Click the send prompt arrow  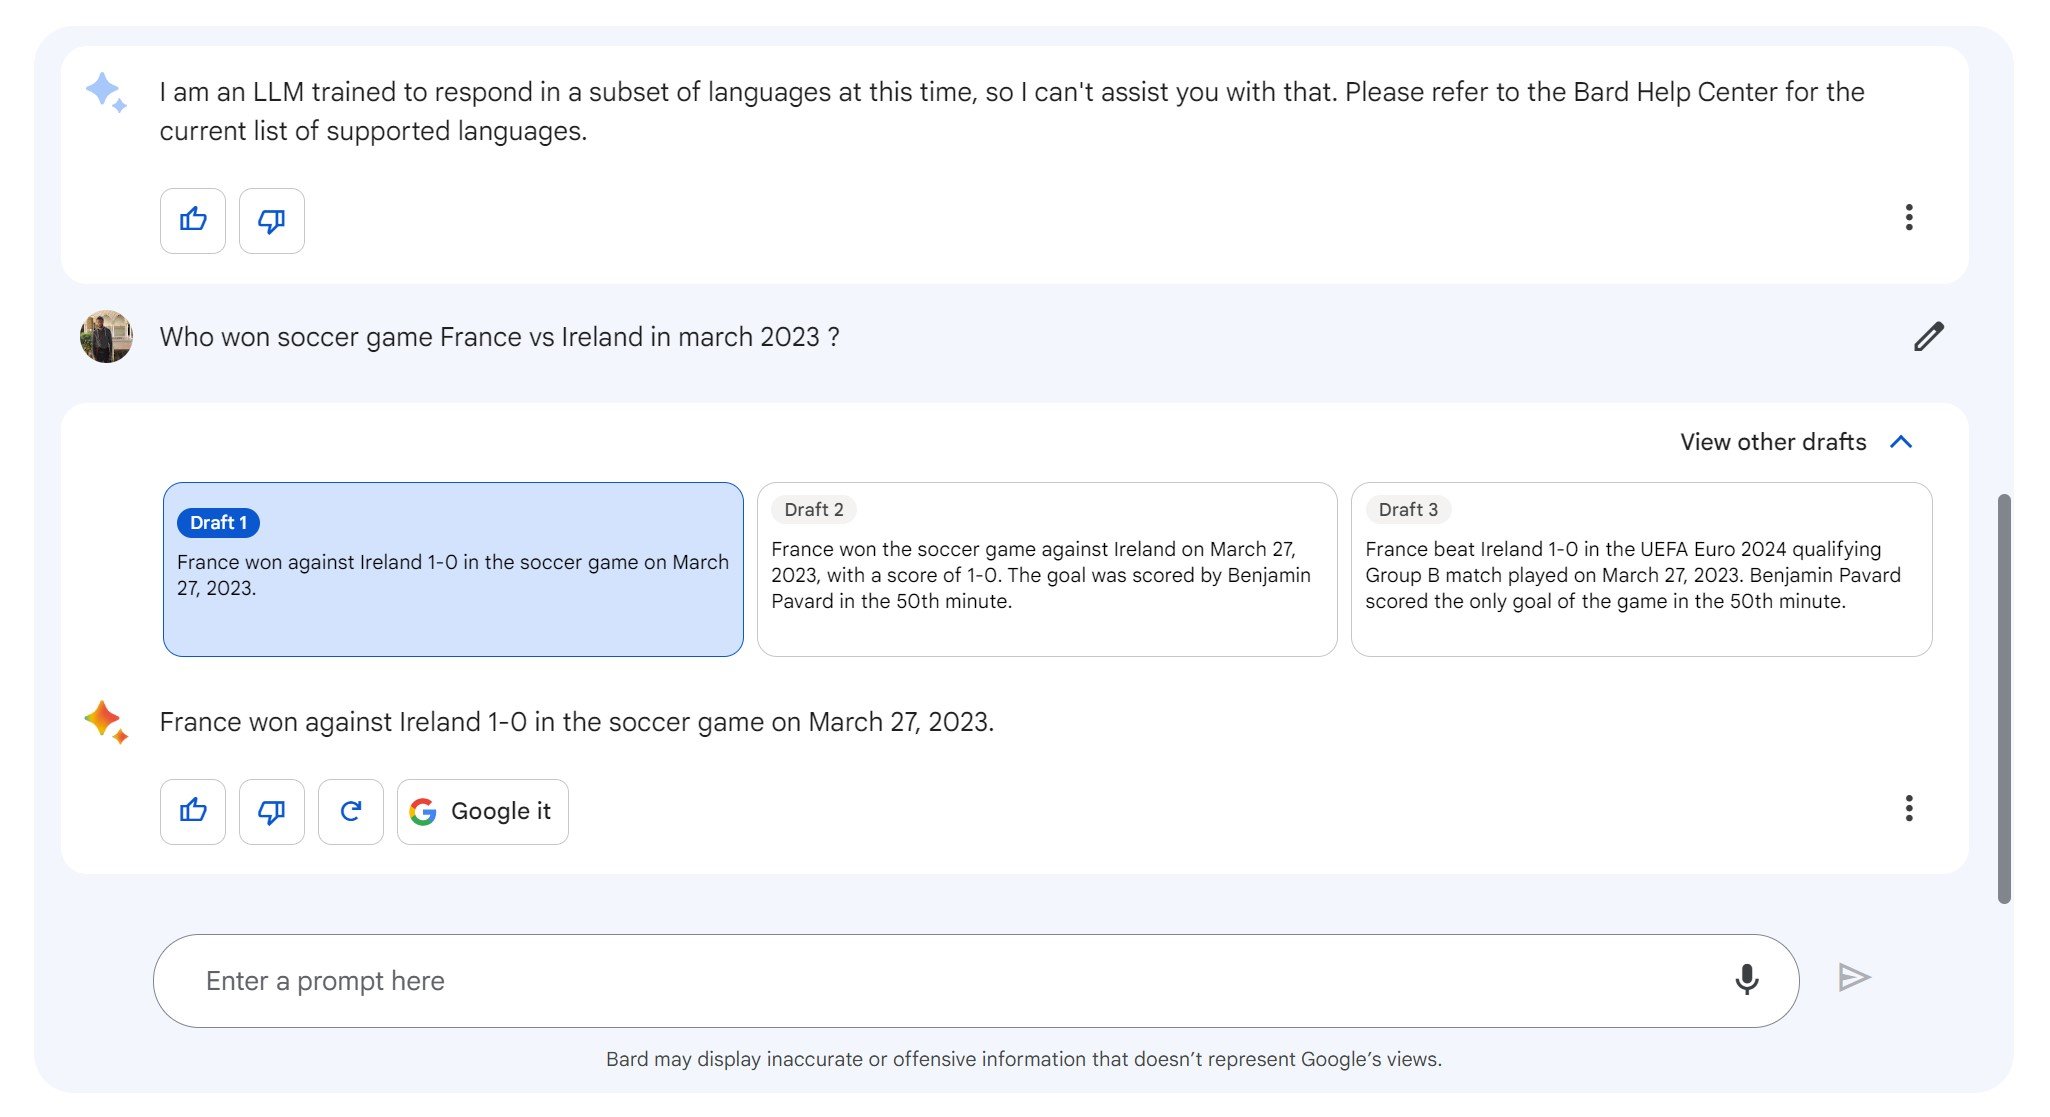click(x=1854, y=978)
